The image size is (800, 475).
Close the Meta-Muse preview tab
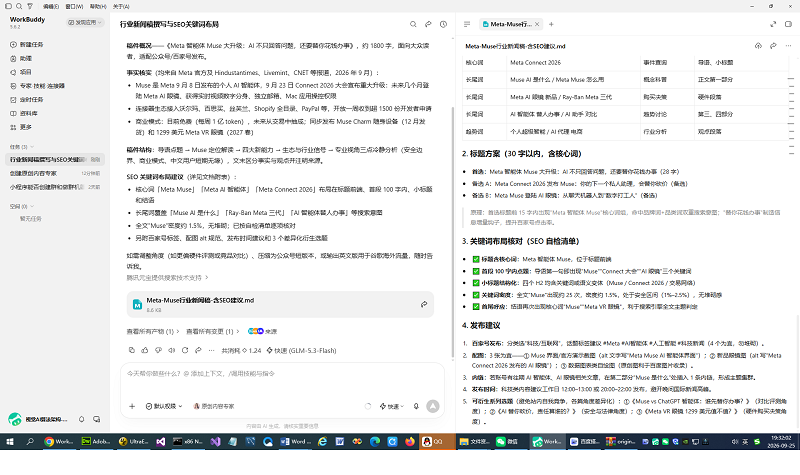click(x=537, y=24)
